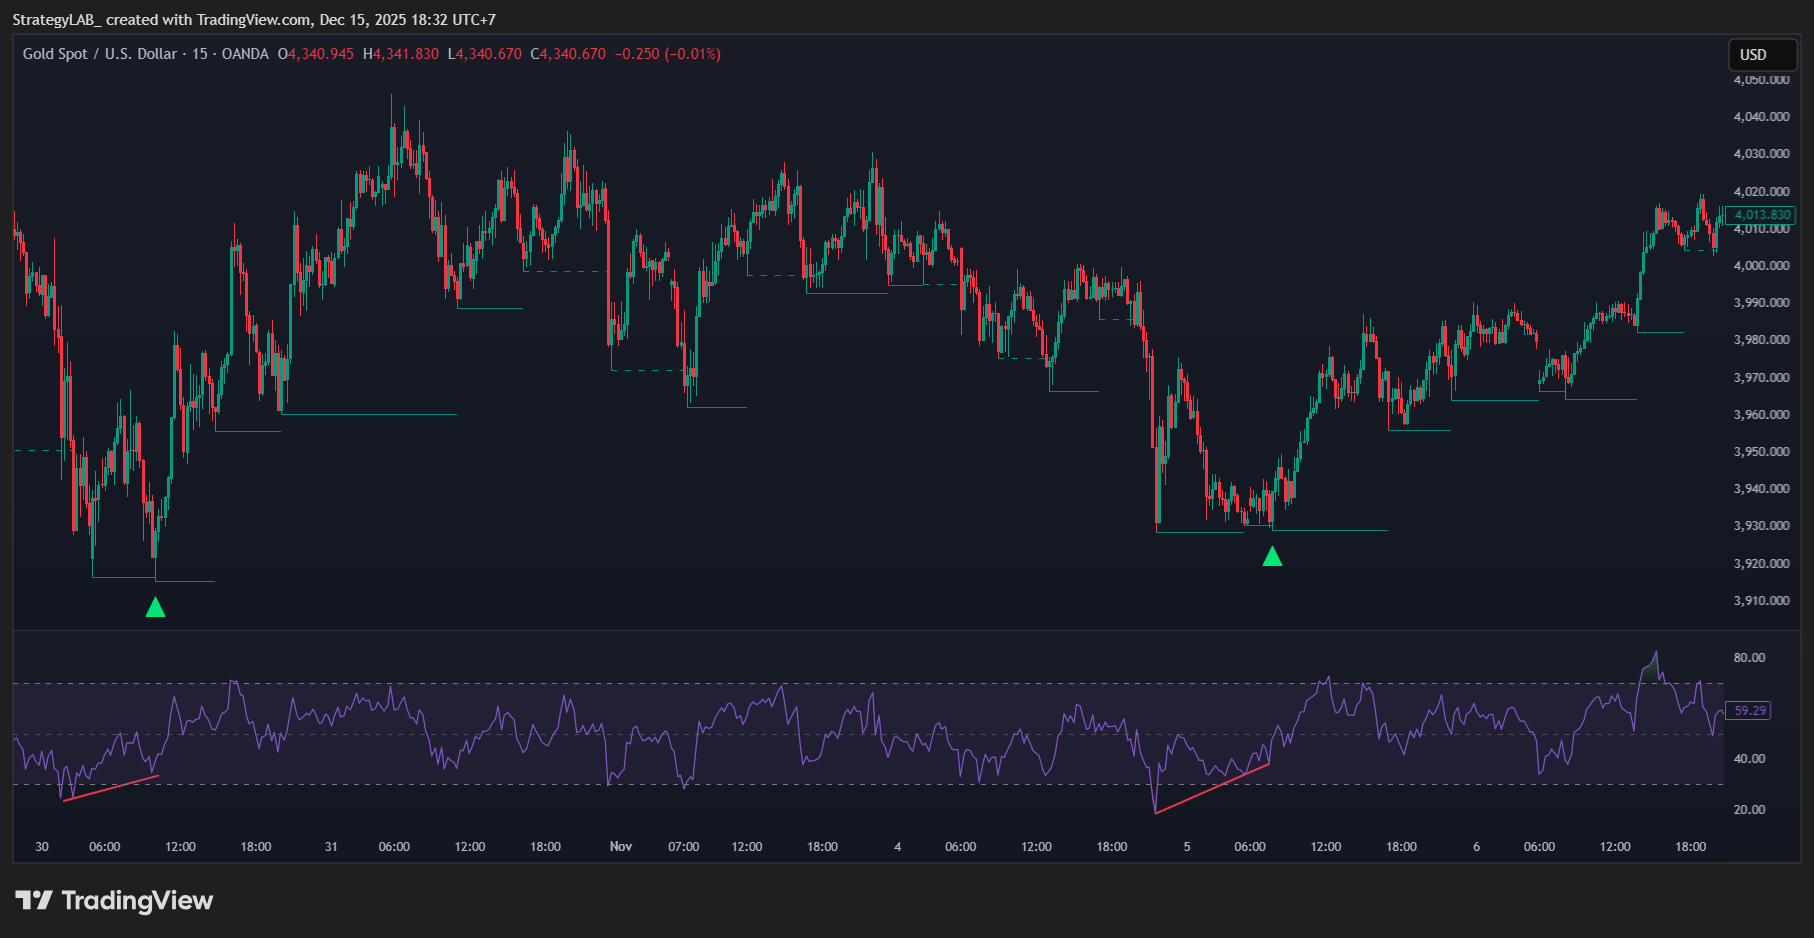Viewport: 1814px width, 938px height.
Task: Click the open value O4,340.945
Action: (x=316, y=54)
